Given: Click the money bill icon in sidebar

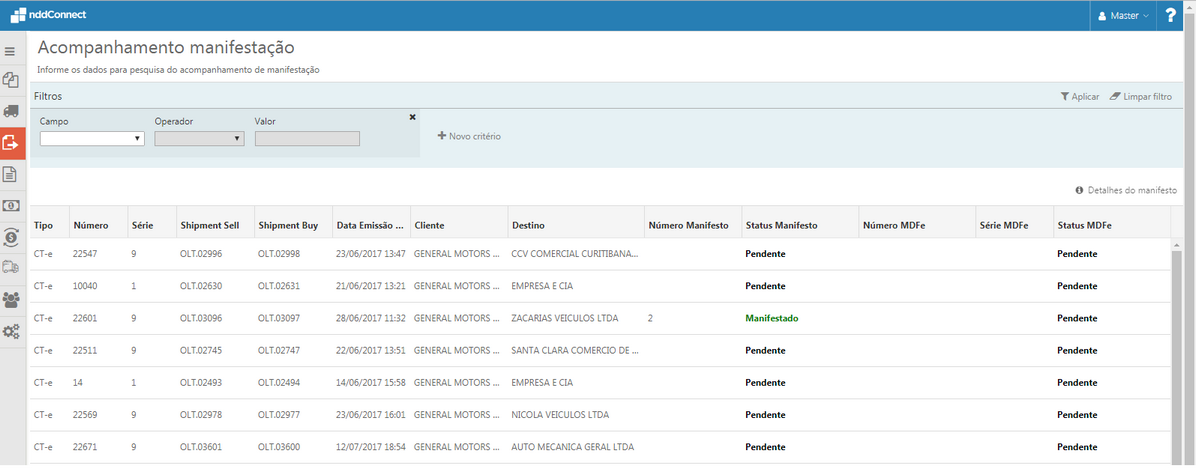Looking at the screenshot, I should [12, 206].
